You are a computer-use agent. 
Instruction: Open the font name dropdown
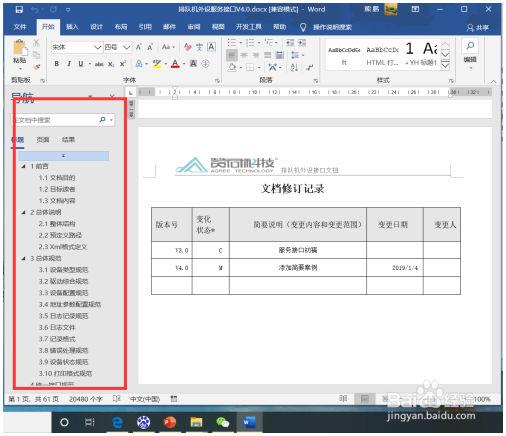[x=97, y=48]
